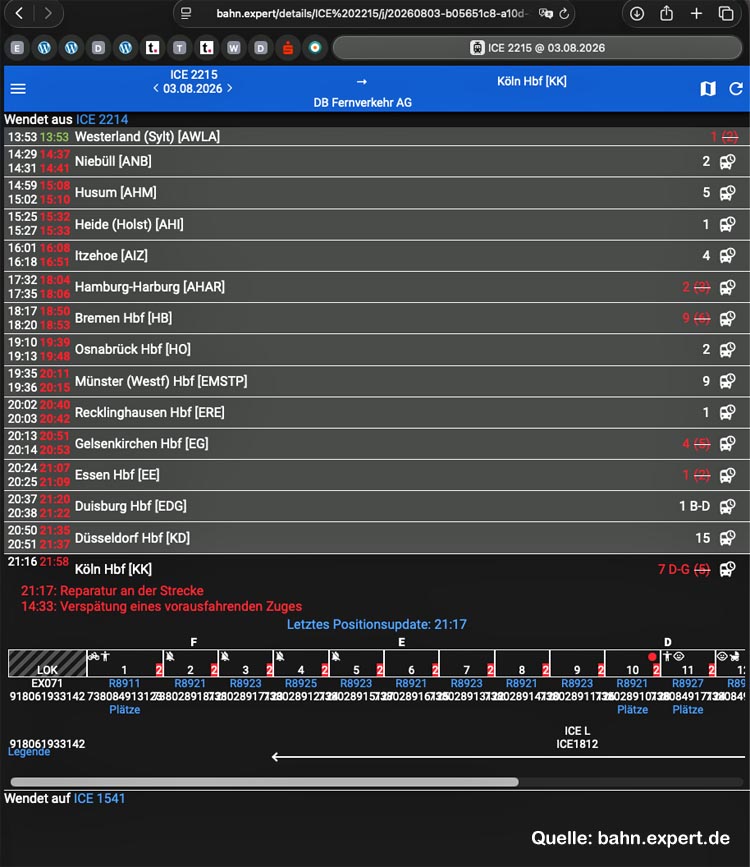Select the Köln Hbf [KK] stop in the list
Image resolution: width=750 pixels, height=867 pixels.
point(113,570)
